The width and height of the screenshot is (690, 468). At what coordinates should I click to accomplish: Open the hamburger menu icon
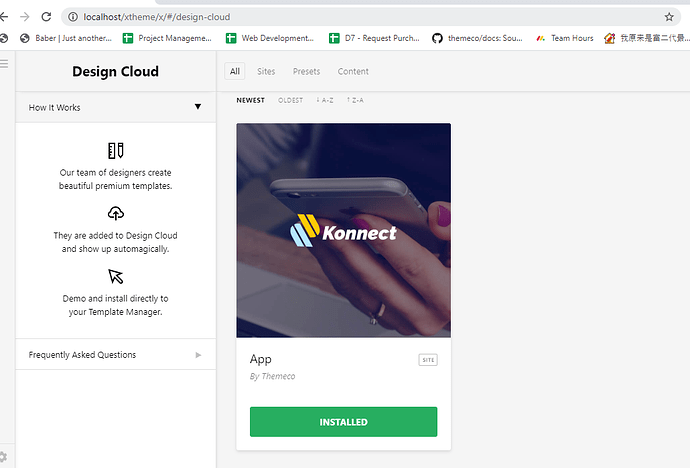coord(4,64)
